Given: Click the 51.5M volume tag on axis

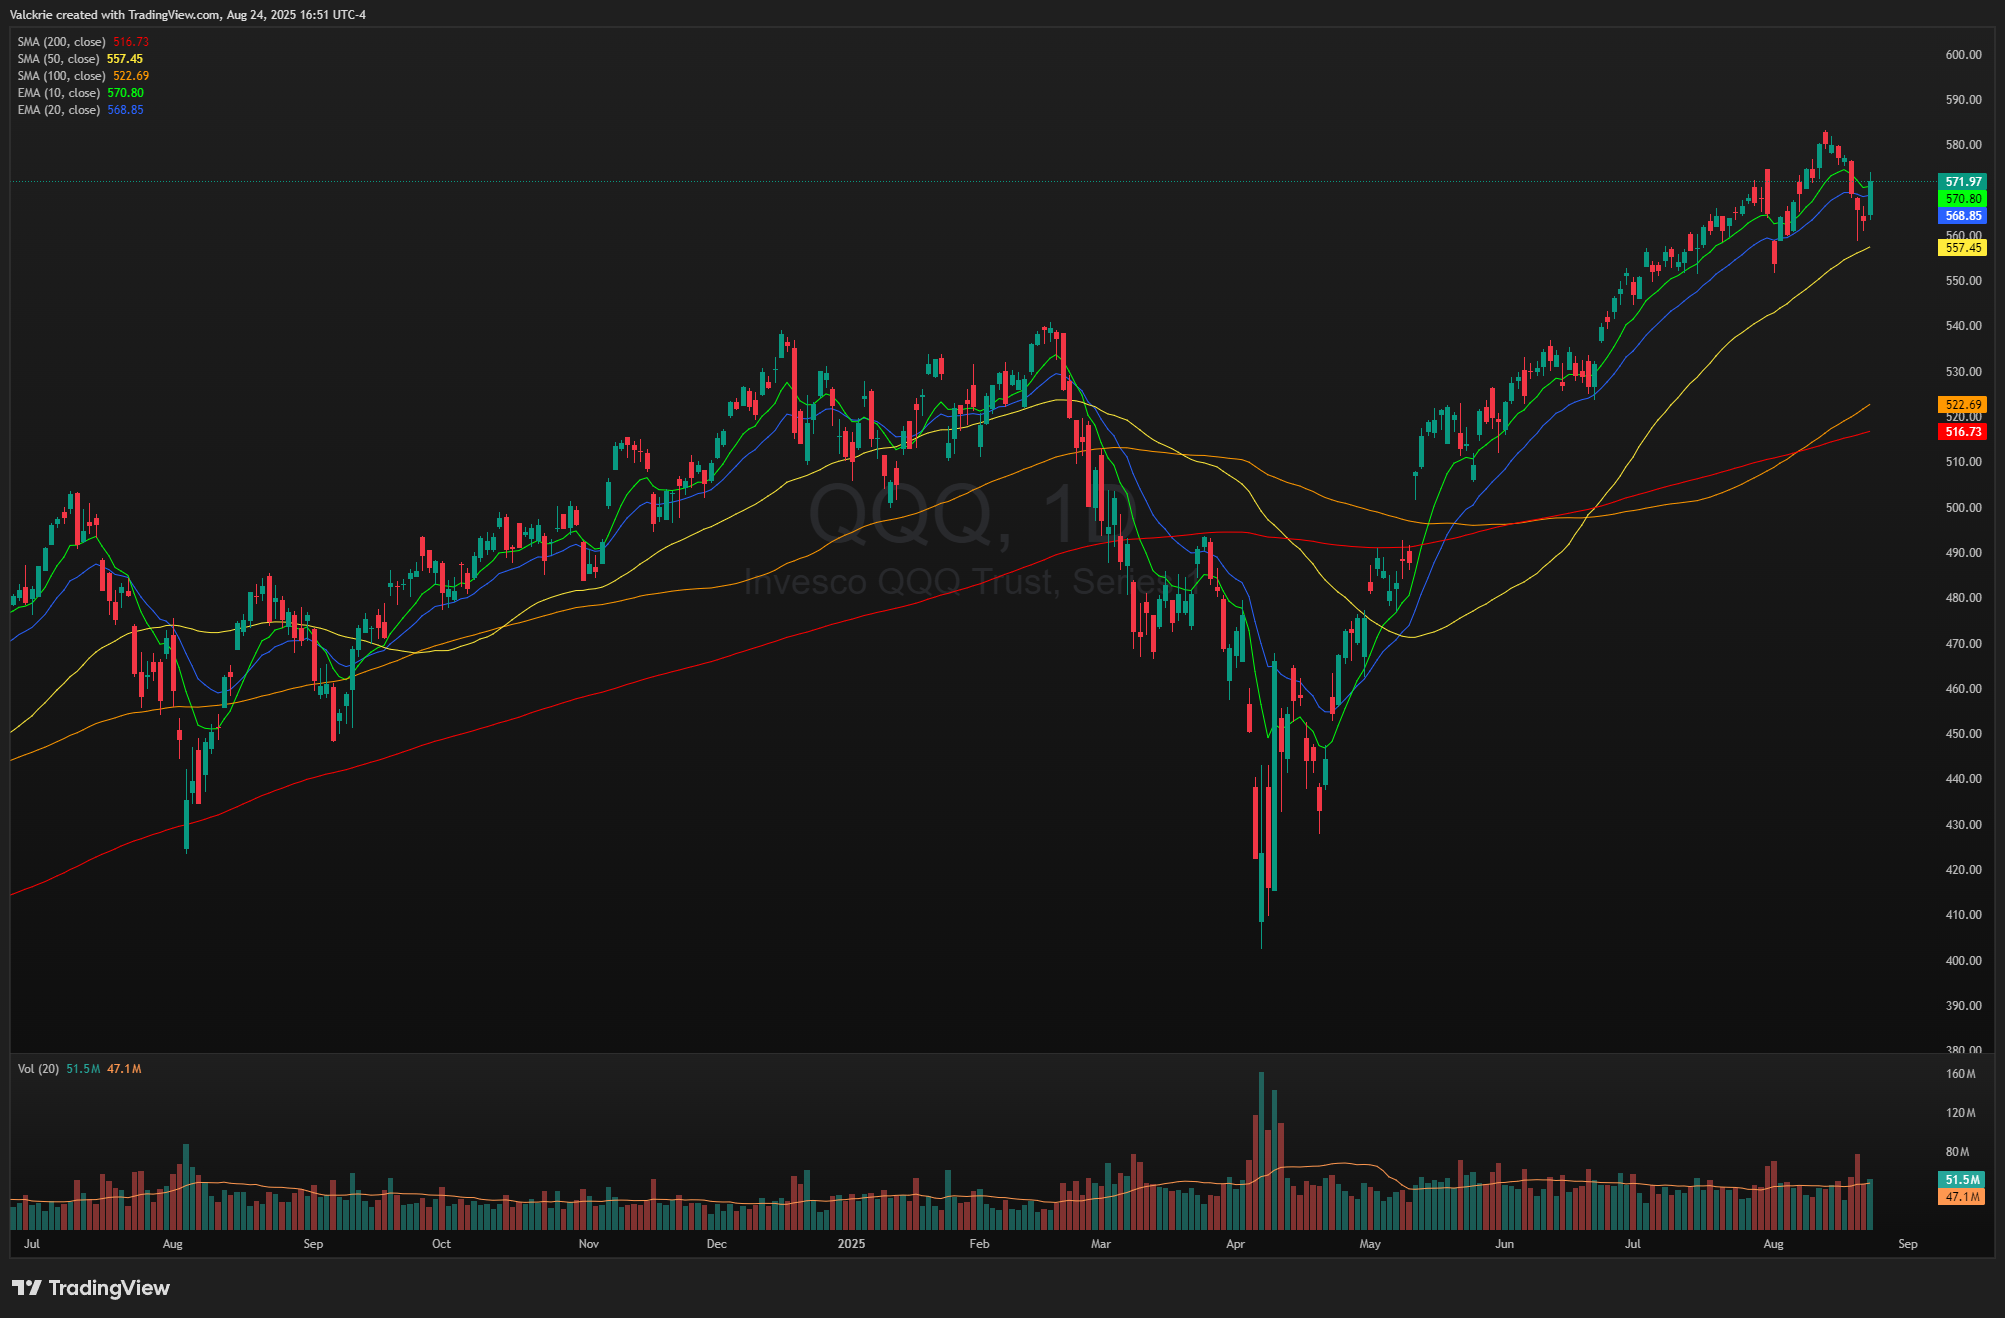Looking at the screenshot, I should [1962, 1180].
